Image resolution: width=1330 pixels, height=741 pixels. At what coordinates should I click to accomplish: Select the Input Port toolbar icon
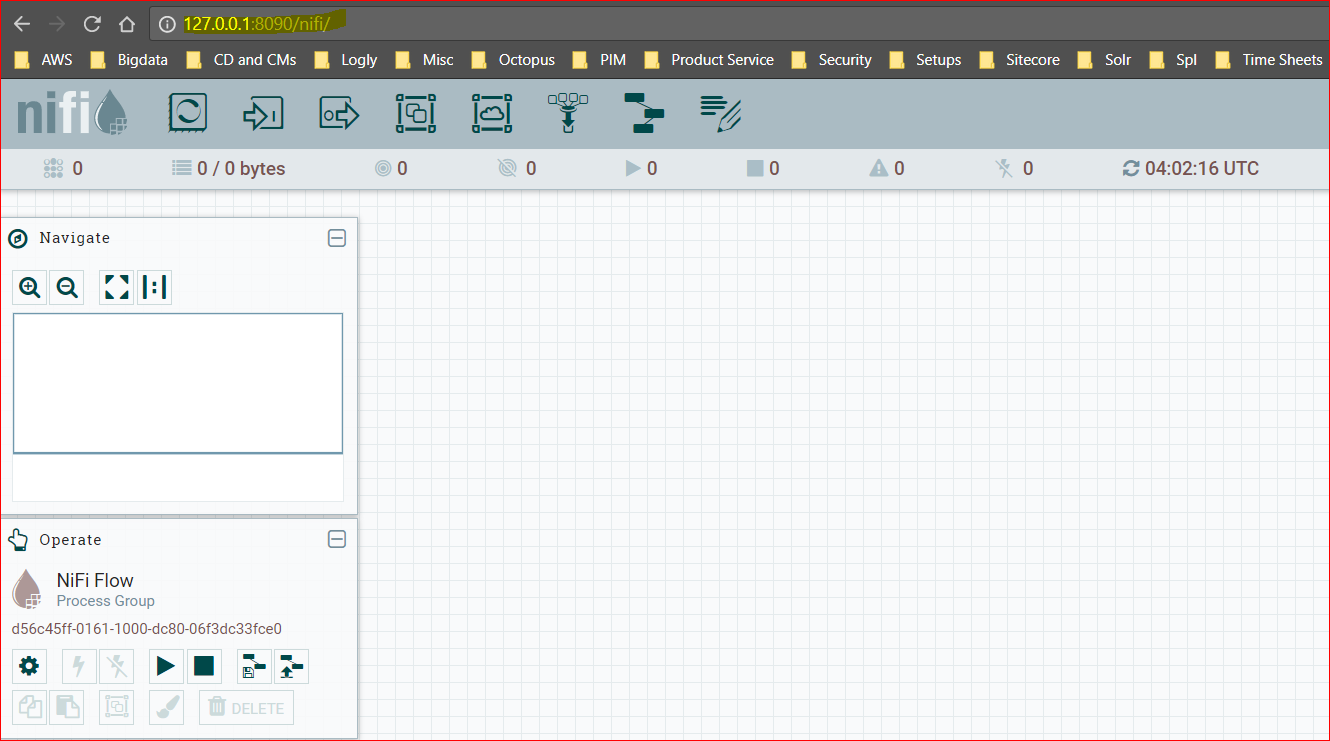[x=263, y=114]
